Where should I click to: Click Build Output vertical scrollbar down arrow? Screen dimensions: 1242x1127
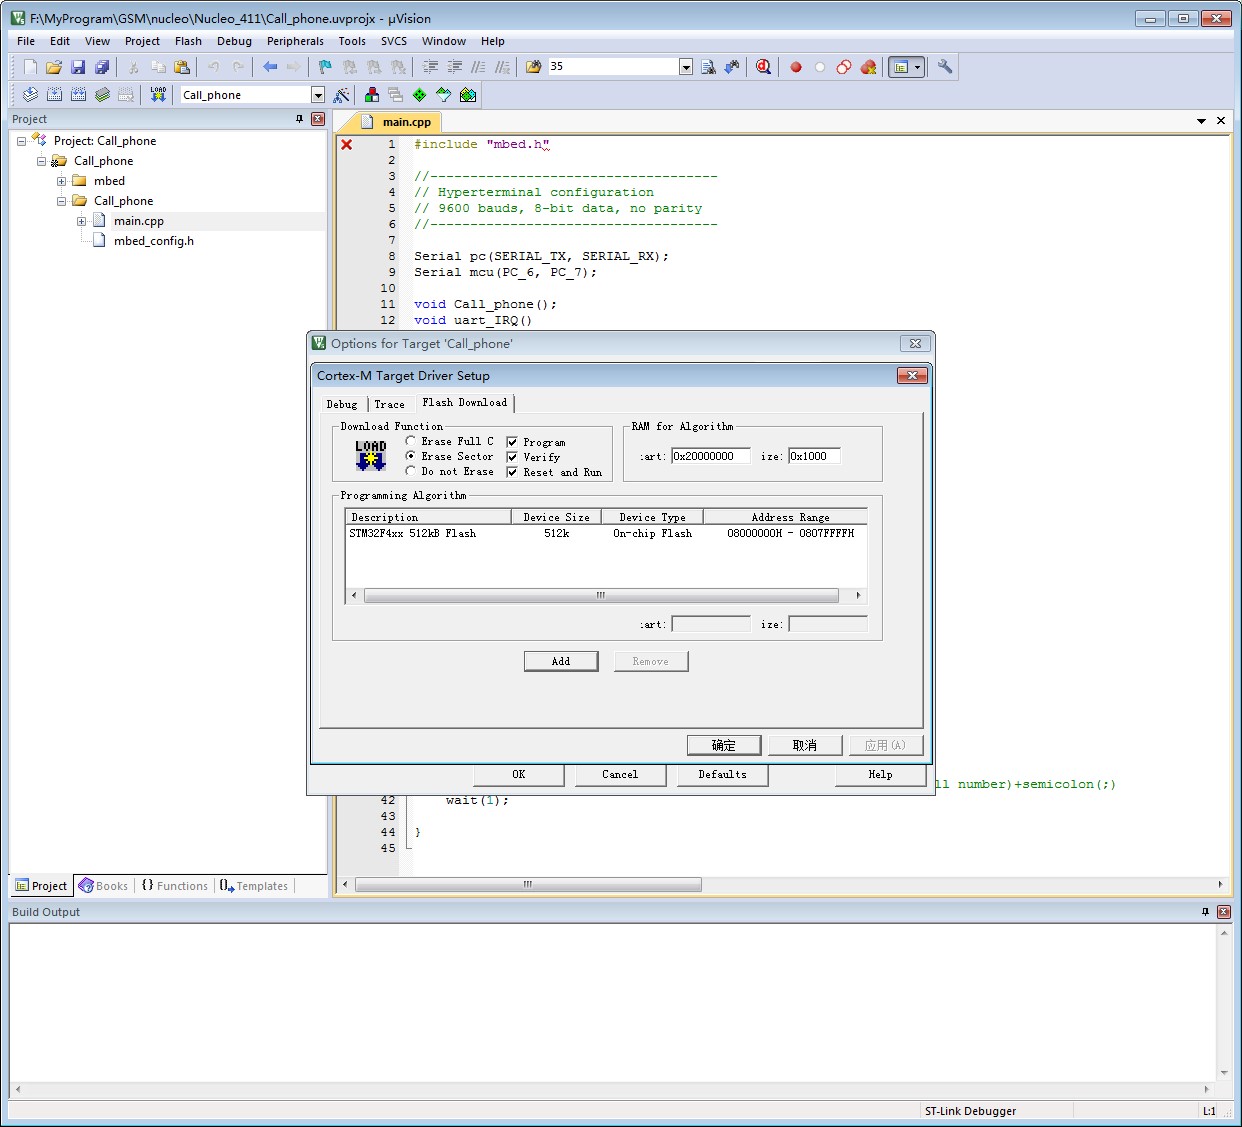tap(1224, 1073)
